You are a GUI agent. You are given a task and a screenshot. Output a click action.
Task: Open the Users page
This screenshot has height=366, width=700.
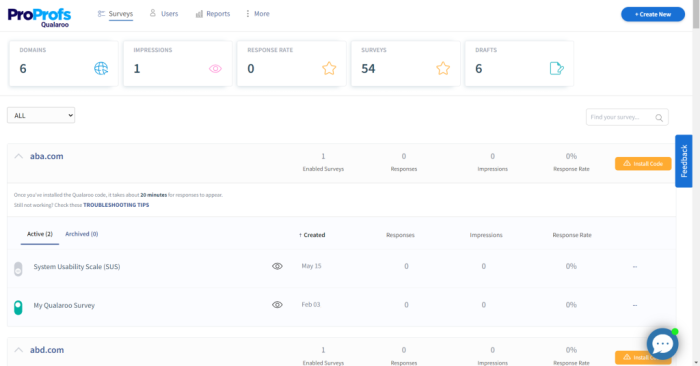click(164, 14)
